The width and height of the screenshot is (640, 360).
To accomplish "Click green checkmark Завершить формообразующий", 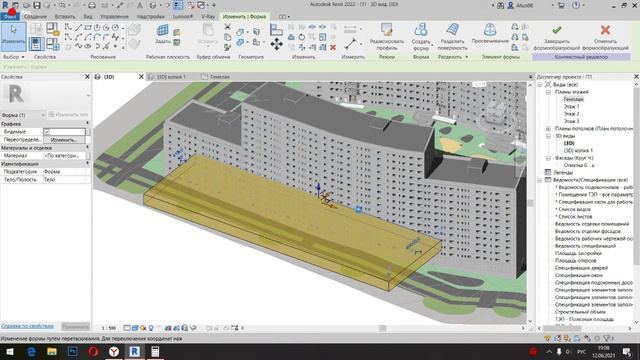I will point(556,30).
